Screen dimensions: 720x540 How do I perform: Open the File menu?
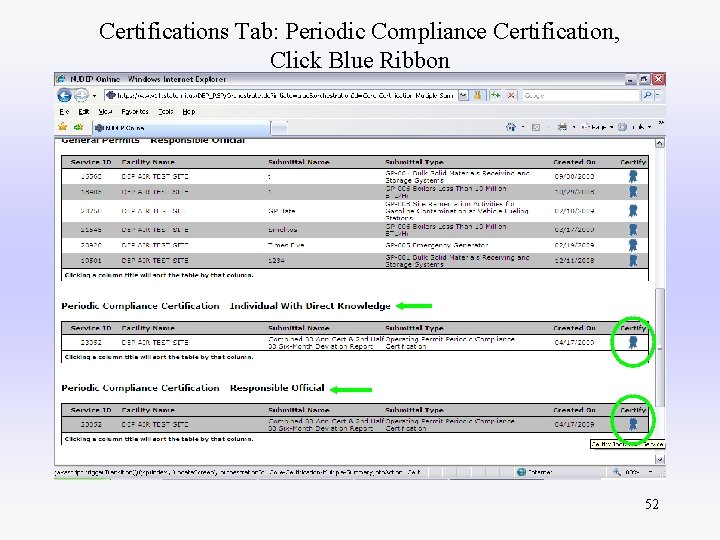click(x=64, y=112)
